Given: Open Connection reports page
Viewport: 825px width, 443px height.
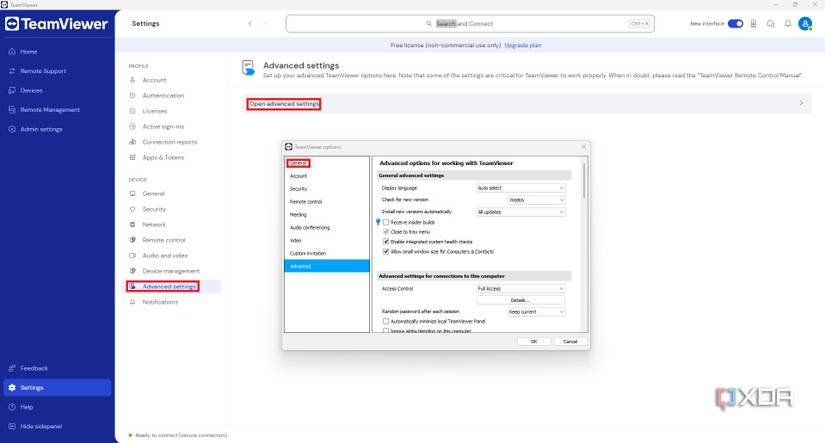Looking at the screenshot, I should point(169,142).
